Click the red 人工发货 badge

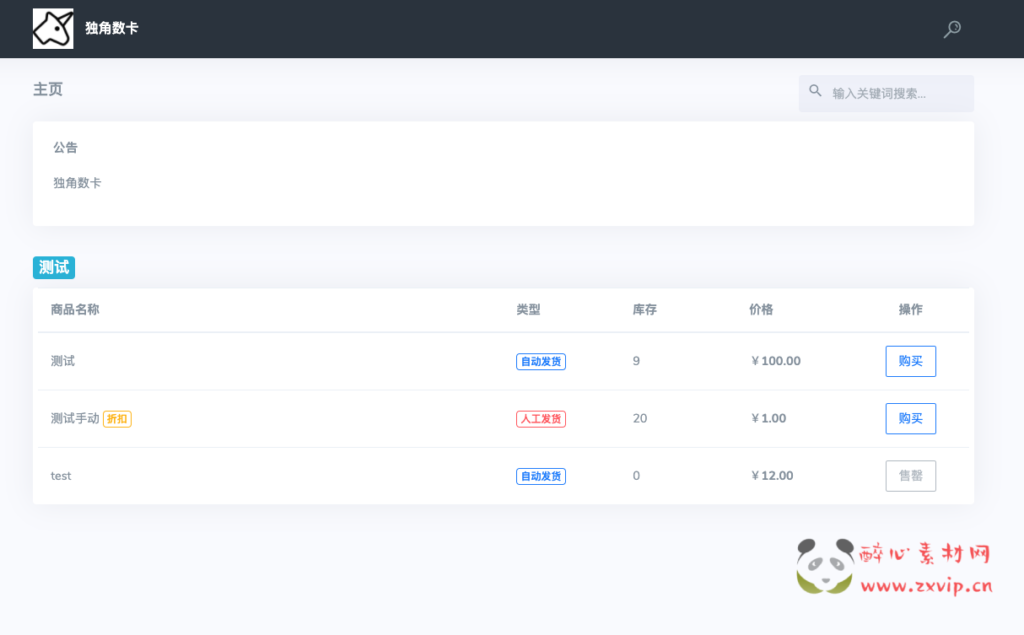(540, 419)
